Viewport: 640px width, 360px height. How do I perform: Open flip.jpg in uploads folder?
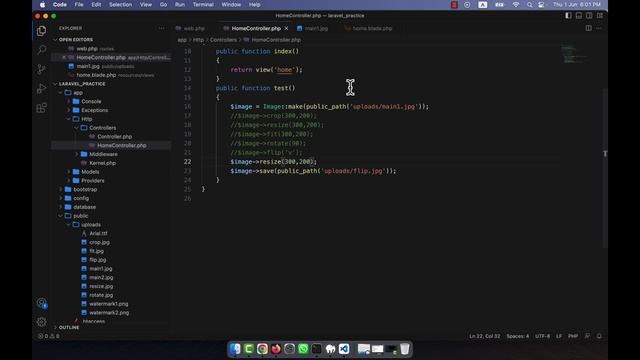98,260
